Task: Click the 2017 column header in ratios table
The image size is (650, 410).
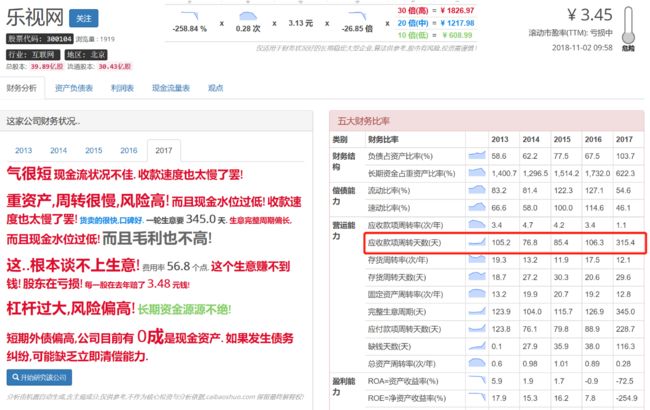Action: point(624,140)
